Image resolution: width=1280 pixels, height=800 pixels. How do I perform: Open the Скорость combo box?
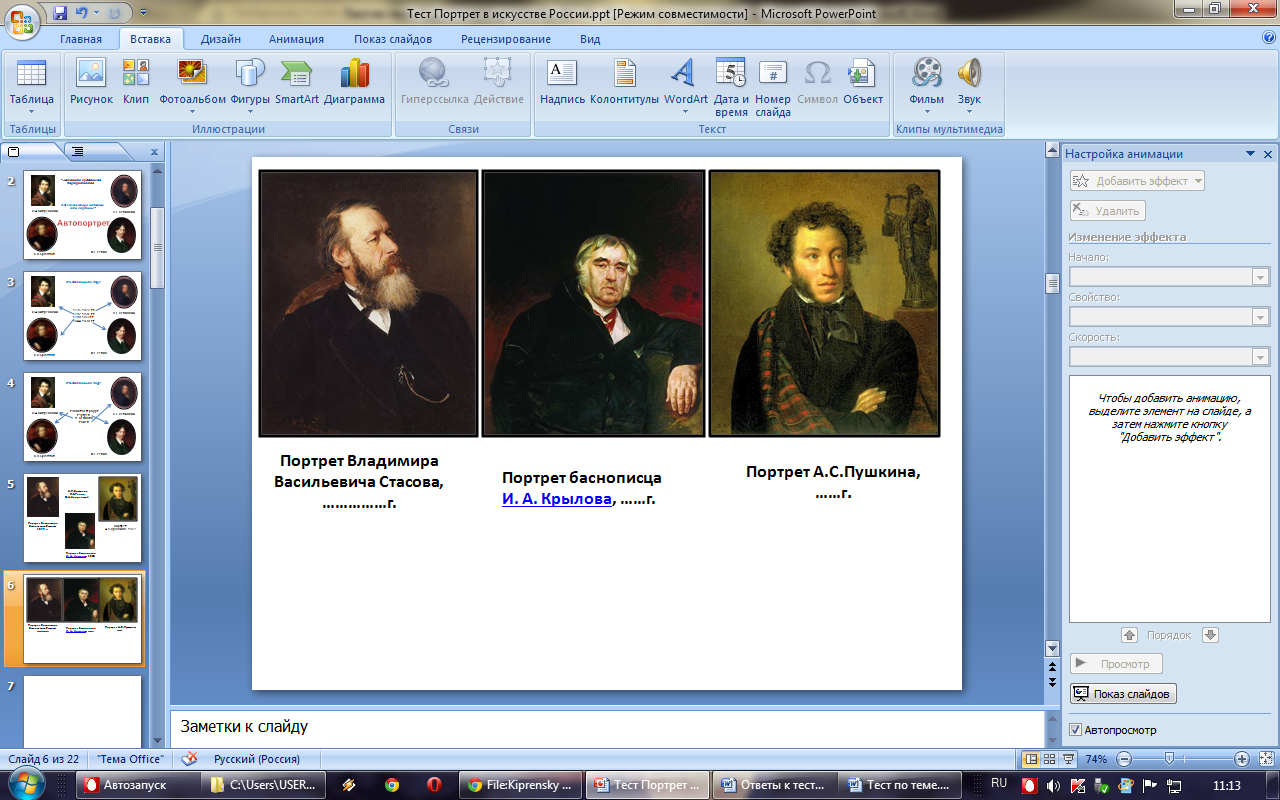pos(1168,356)
